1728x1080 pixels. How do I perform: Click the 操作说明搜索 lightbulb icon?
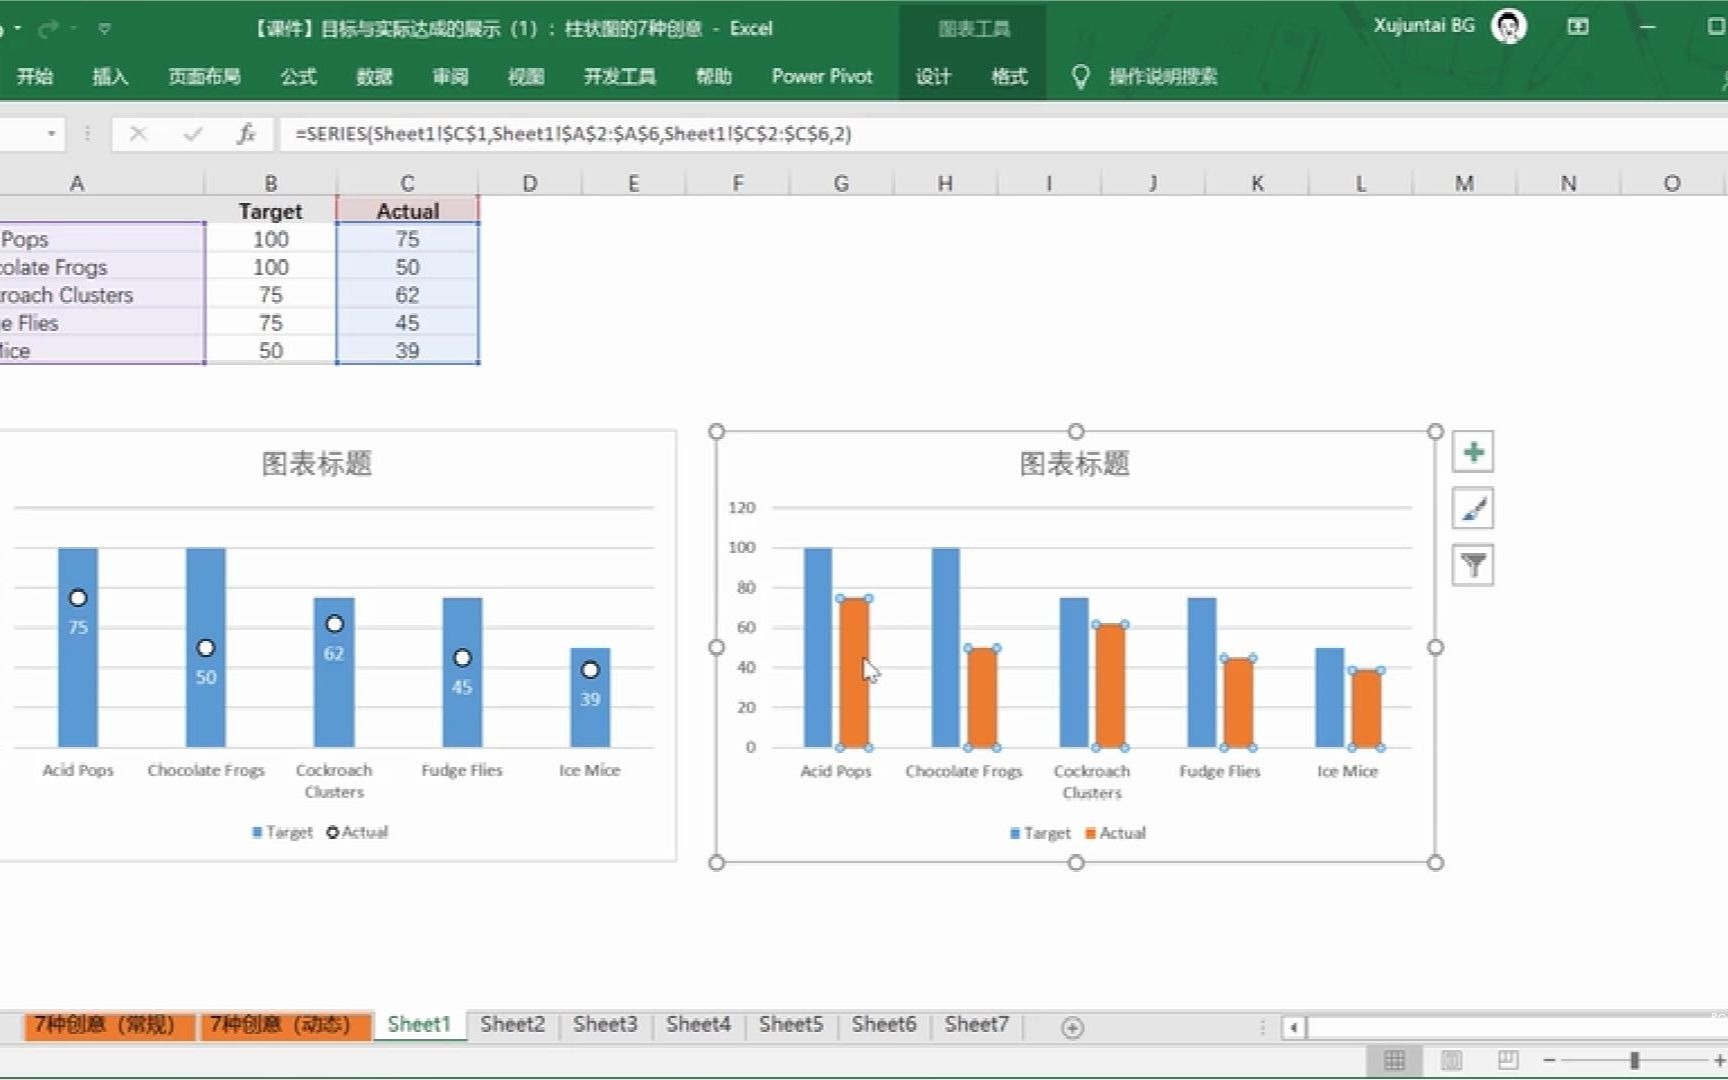tap(1080, 76)
